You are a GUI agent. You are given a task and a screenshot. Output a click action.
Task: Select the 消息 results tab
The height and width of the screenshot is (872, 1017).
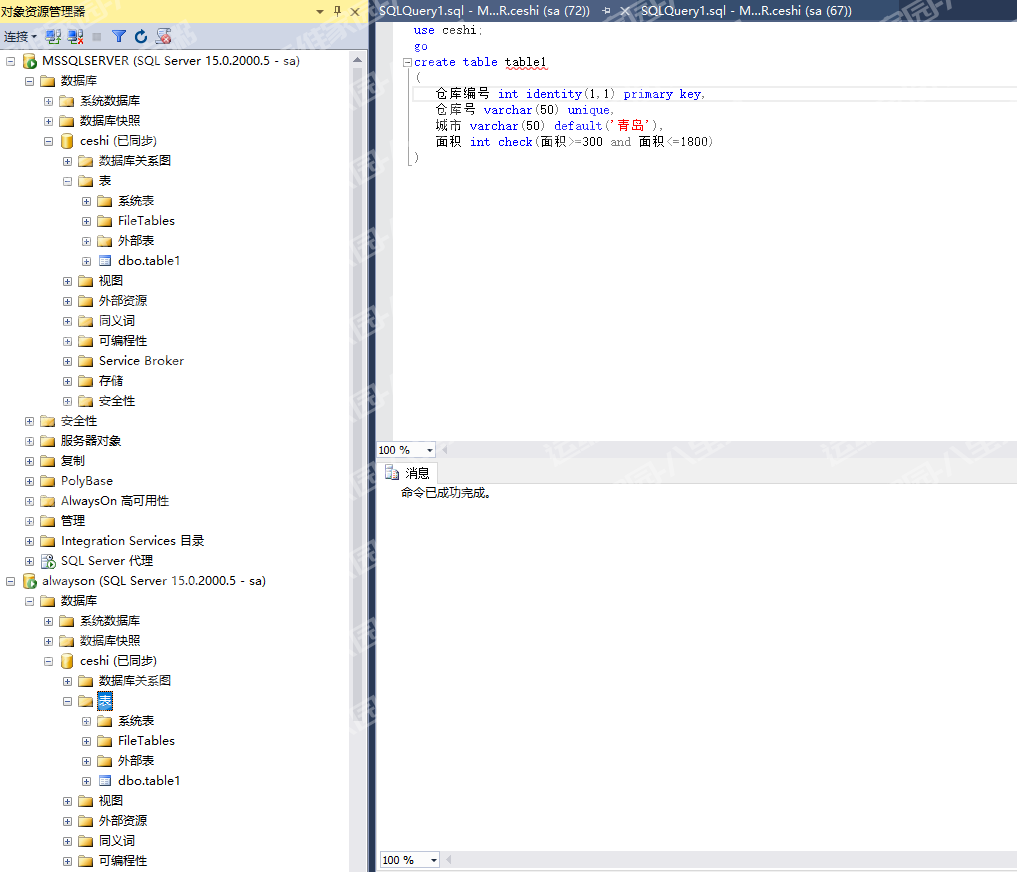click(408, 473)
